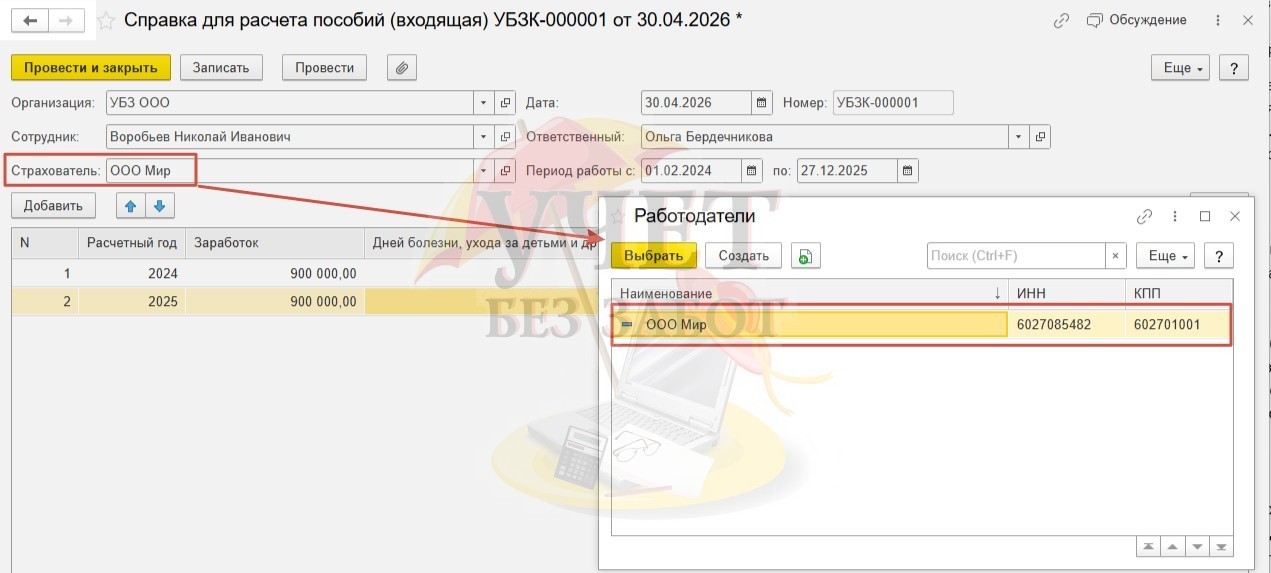Jump to the last record in the list
1271x573 pixels.
1221,547
